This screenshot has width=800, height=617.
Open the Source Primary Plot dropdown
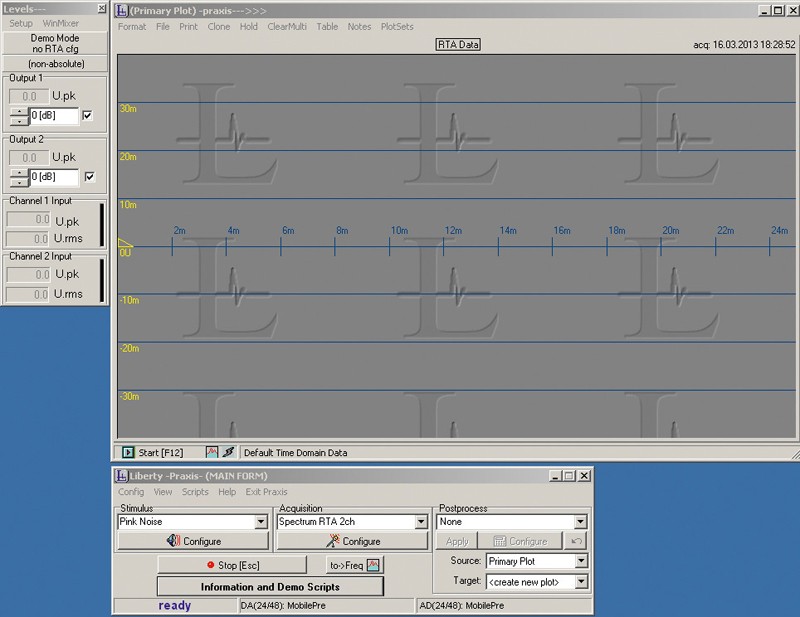[x=581, y=561]
